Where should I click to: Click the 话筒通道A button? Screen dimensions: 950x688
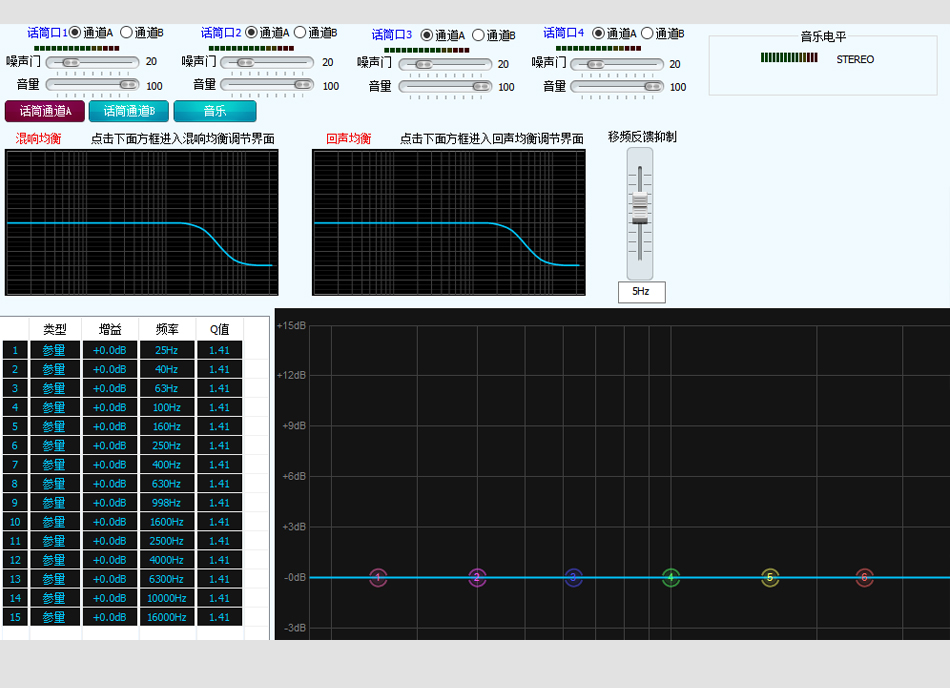coord(44,111)
